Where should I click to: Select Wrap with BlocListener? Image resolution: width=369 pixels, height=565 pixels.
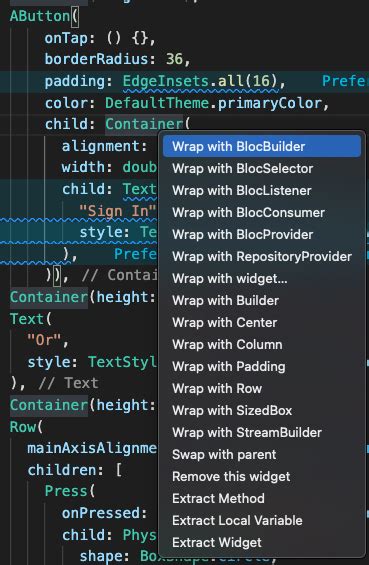click(262, 190)
